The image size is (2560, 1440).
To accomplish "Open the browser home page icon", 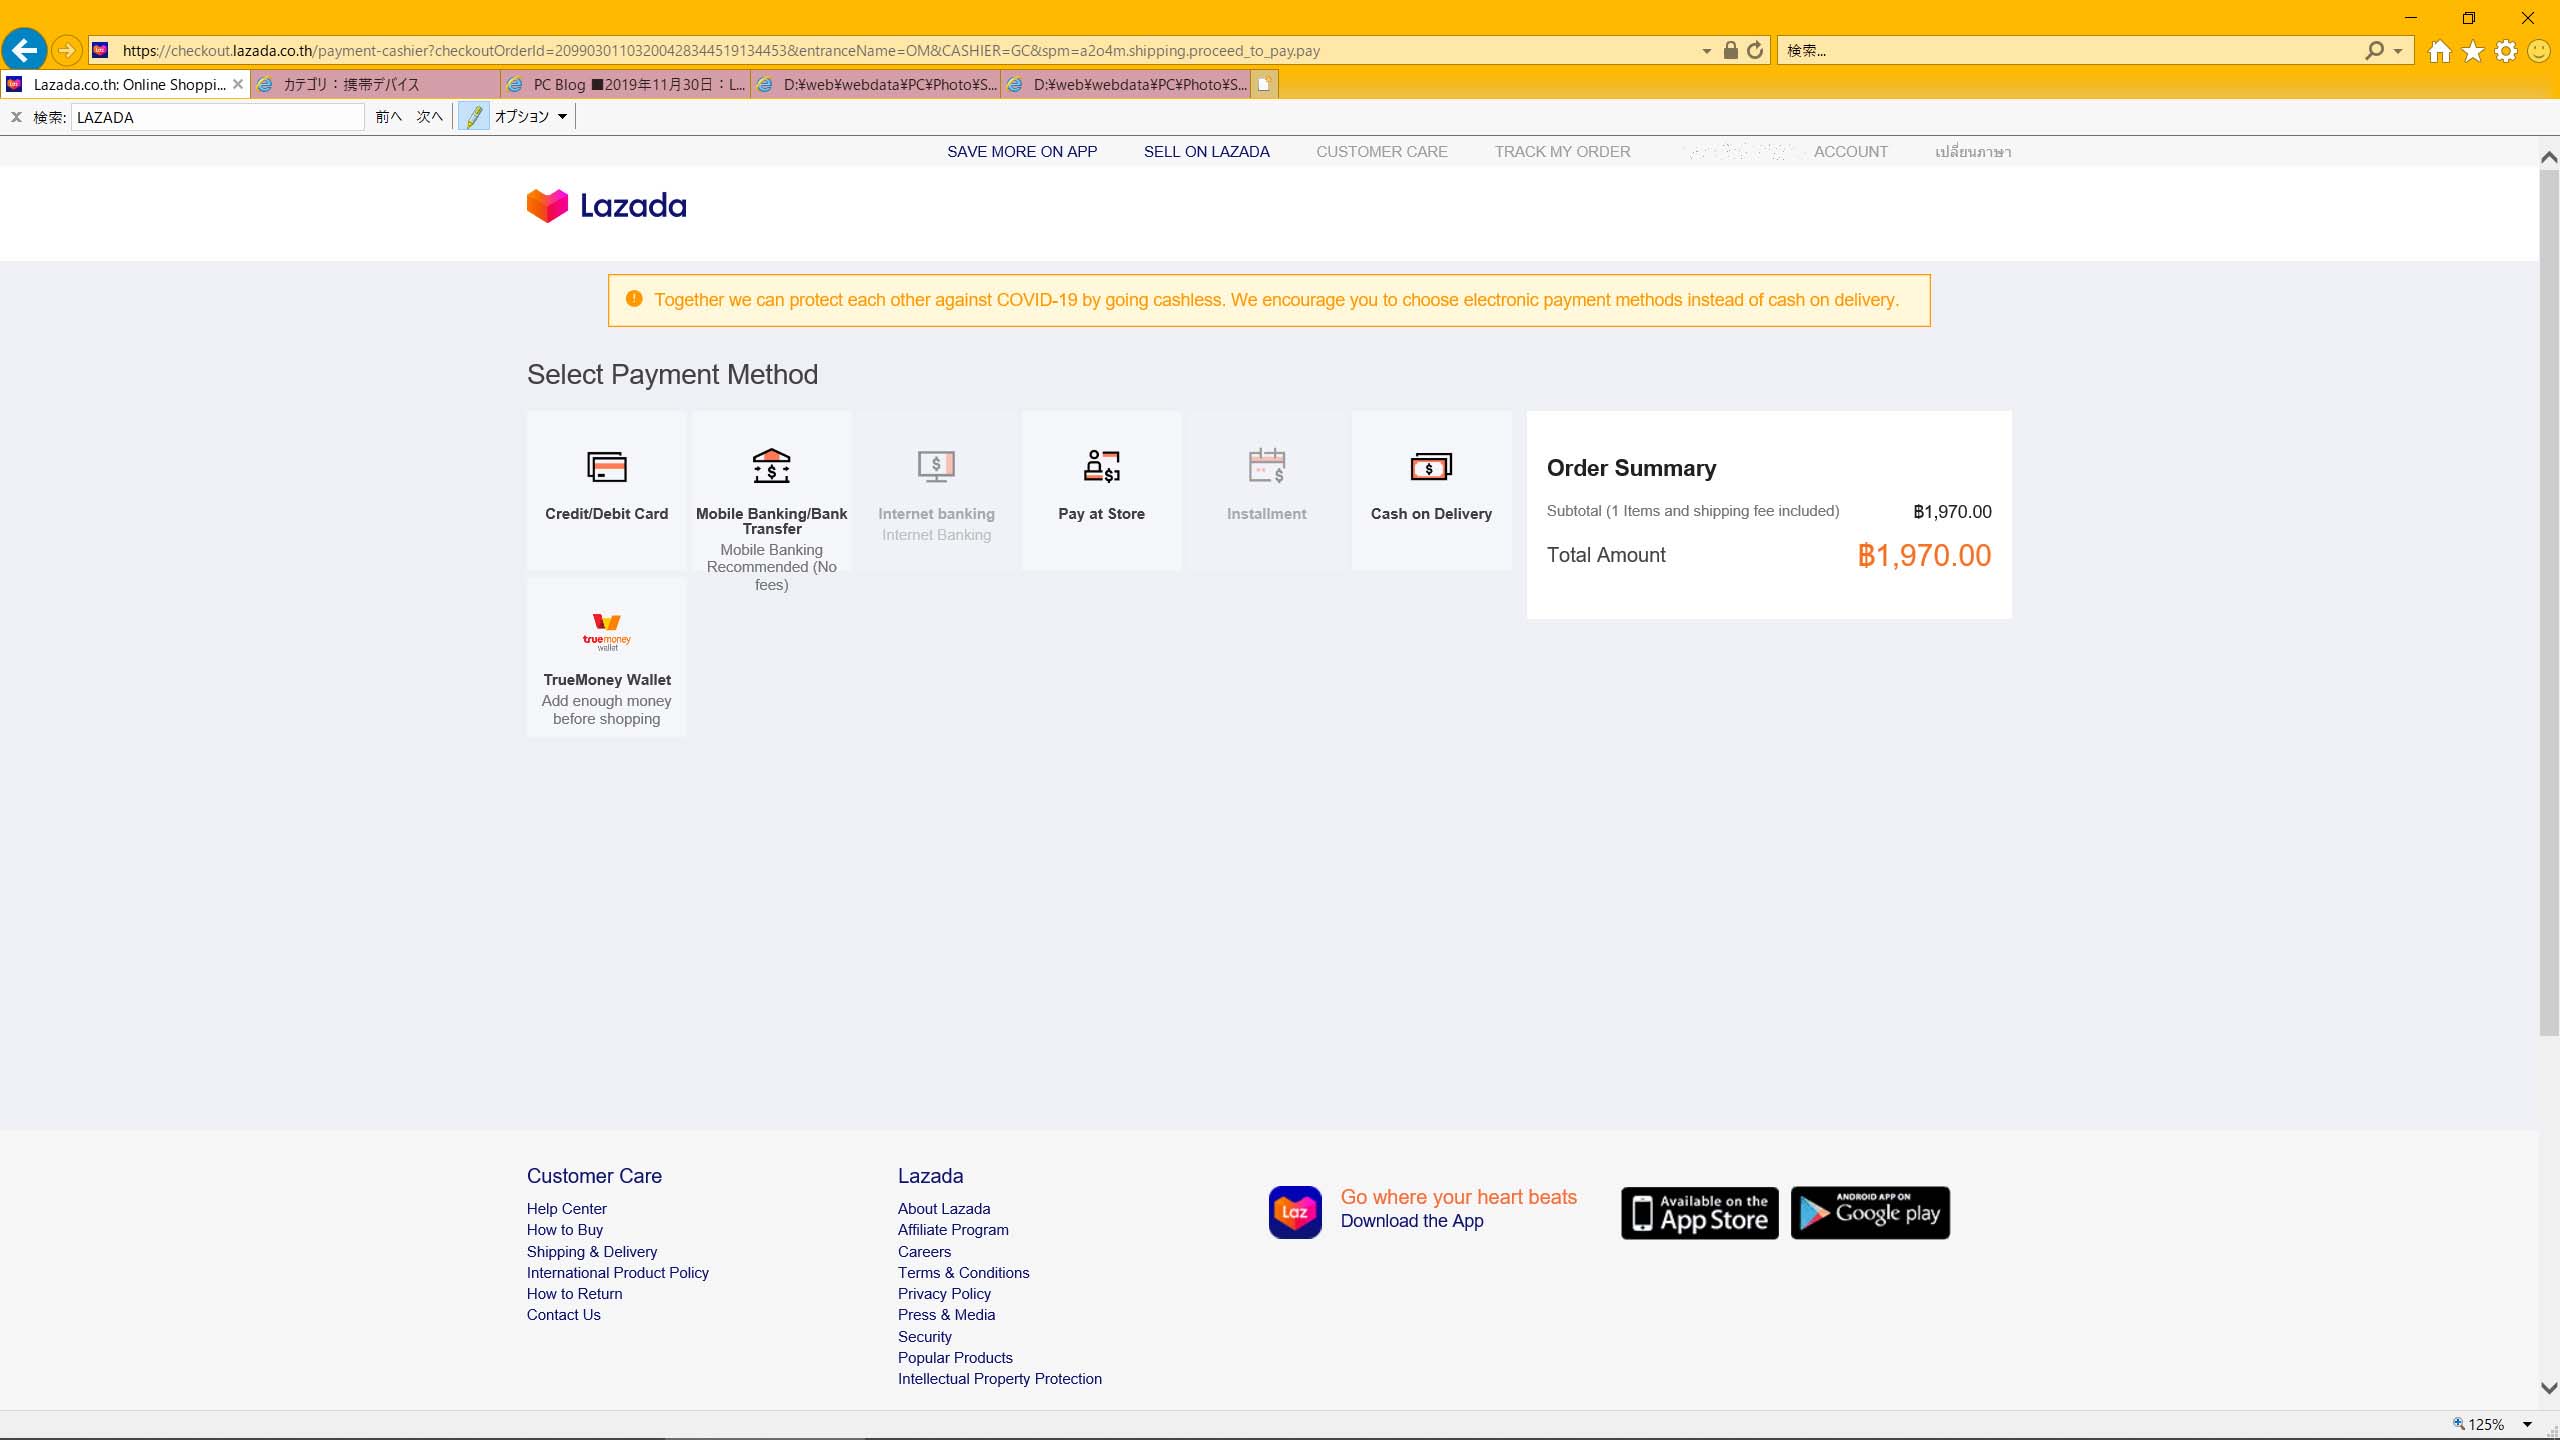I will tap(2440, 51).
